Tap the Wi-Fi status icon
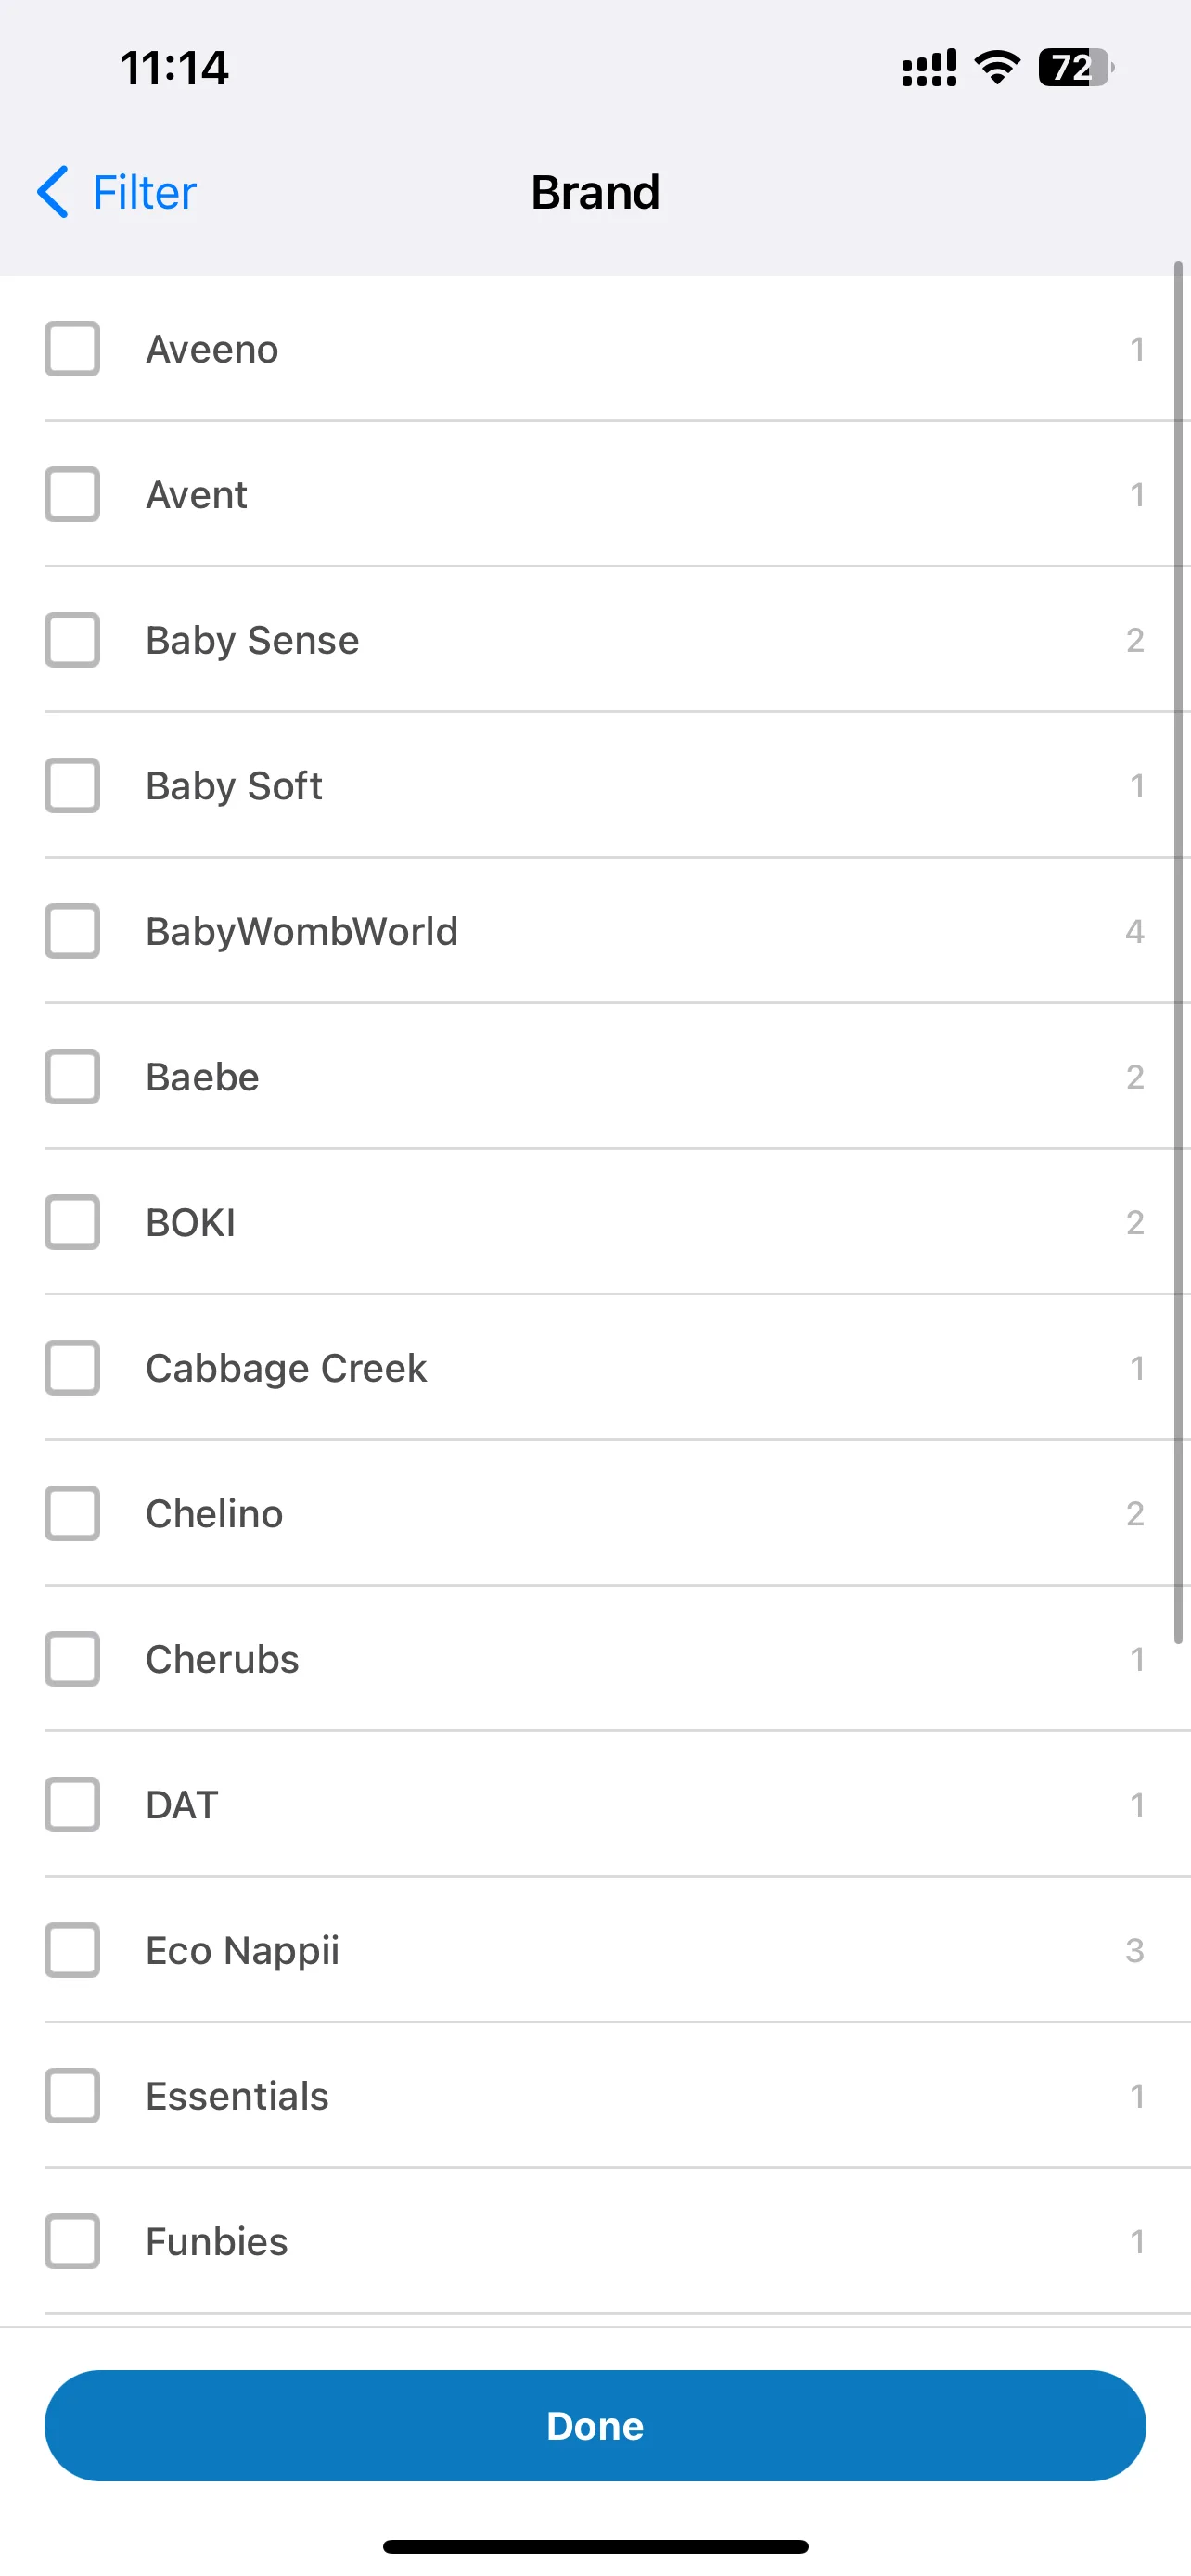1191x2576 pixels. [997, 67]
